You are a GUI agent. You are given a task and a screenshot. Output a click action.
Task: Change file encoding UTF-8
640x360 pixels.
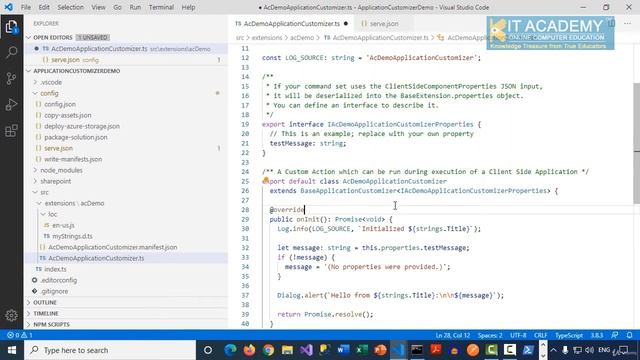click(x=518, y=335)
